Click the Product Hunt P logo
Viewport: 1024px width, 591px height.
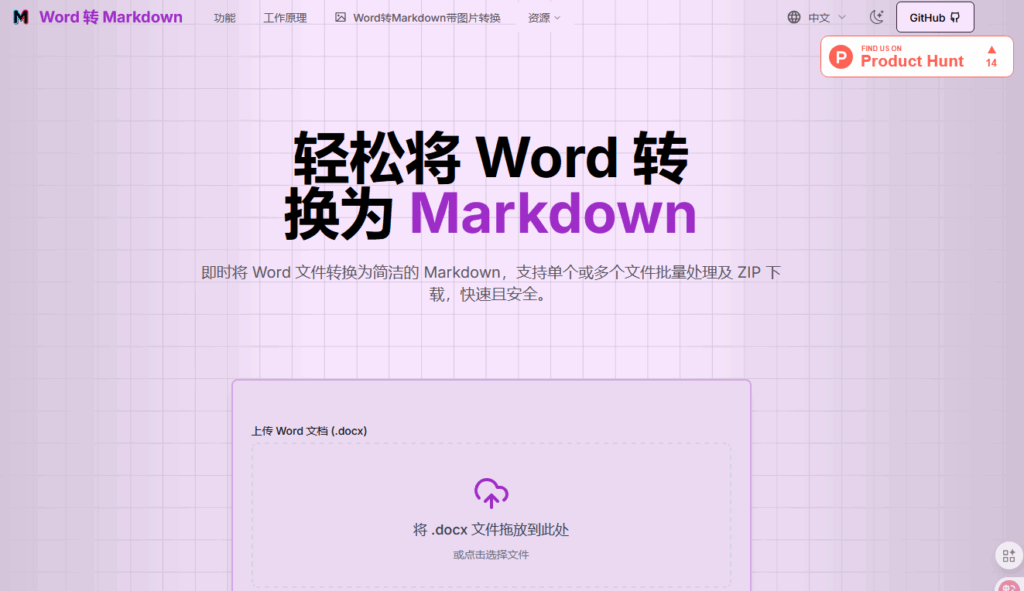(x=842, y=57)
